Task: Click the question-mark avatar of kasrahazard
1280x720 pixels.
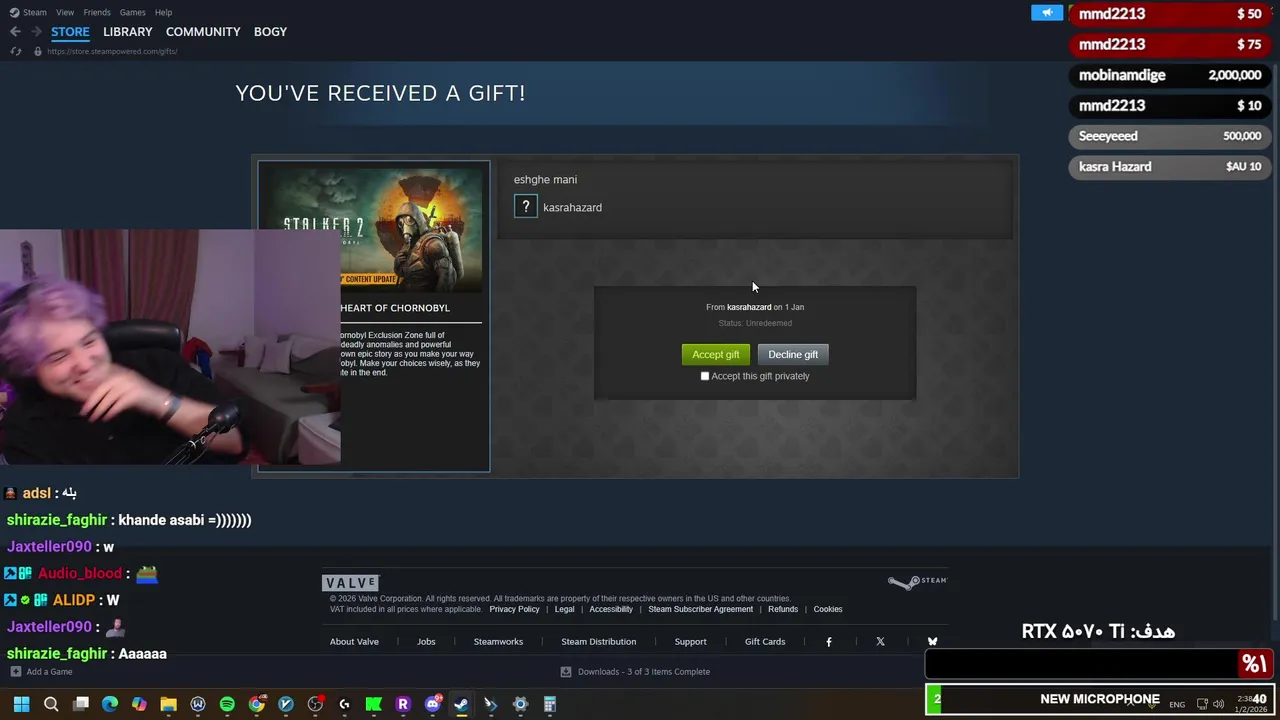Action: 526,207
